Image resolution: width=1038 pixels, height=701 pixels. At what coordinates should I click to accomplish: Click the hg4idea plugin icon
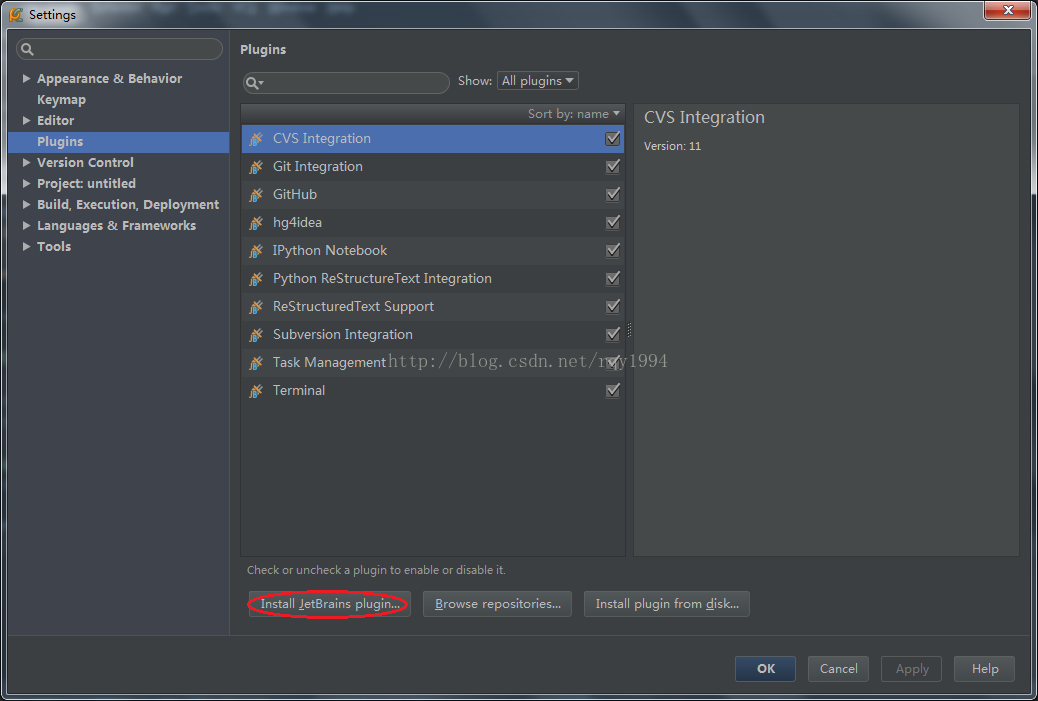(256, 223)
